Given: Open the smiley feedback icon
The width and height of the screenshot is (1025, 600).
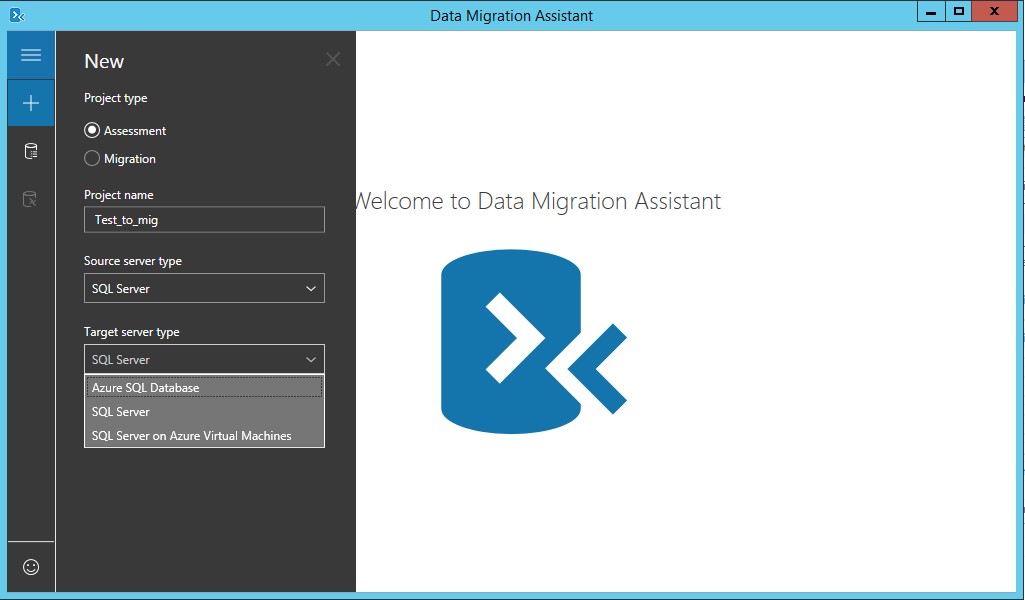Looking at the screenshot, I should coord(31,567).
